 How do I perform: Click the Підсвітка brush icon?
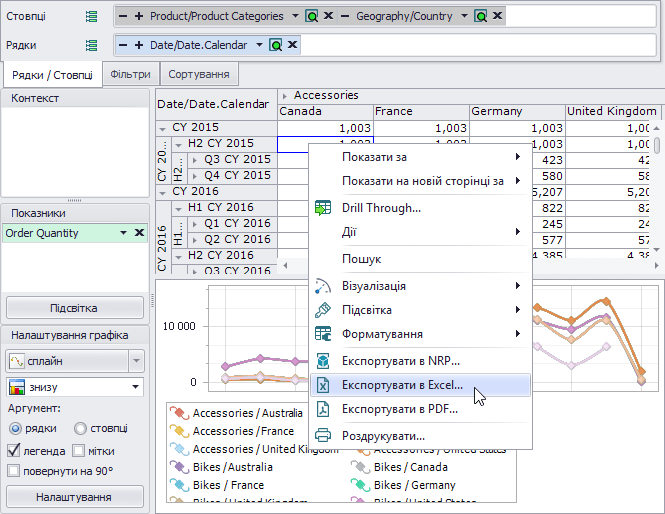coord(323,310)
